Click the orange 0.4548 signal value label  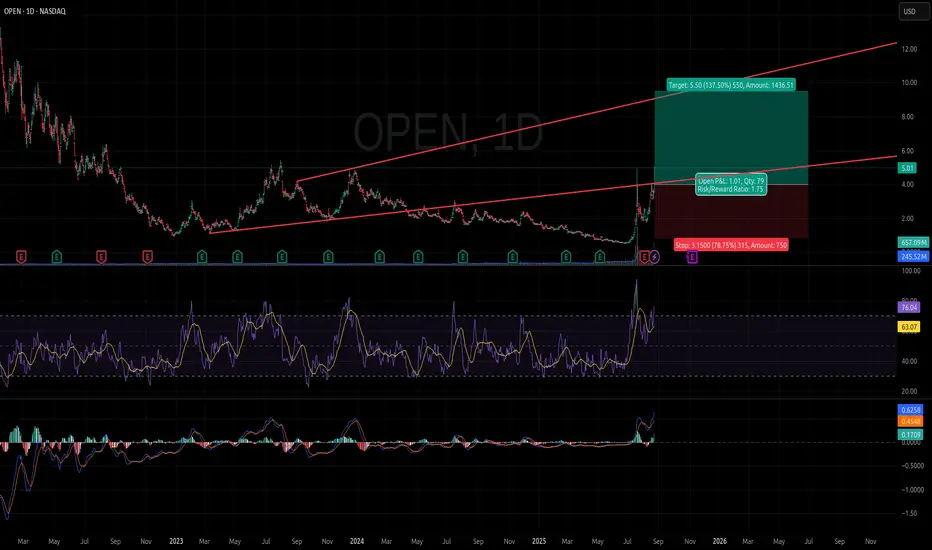coord(911,422)
